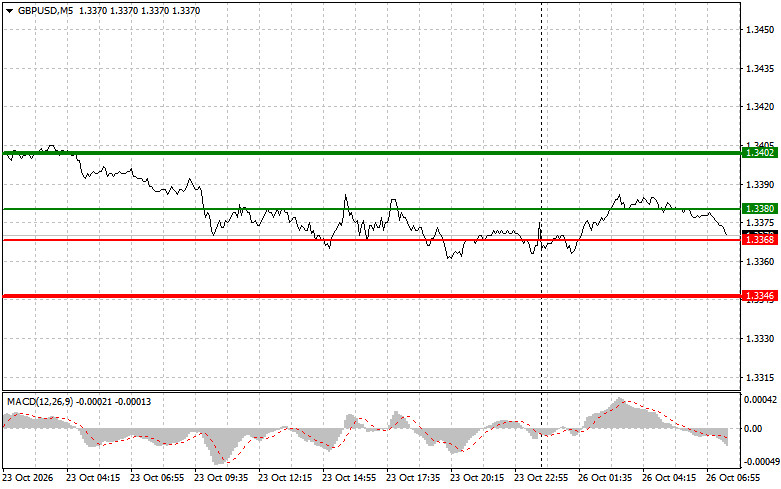Click the 1.3420 price scale value
The image size is (781, 489).
pos(760,107)
